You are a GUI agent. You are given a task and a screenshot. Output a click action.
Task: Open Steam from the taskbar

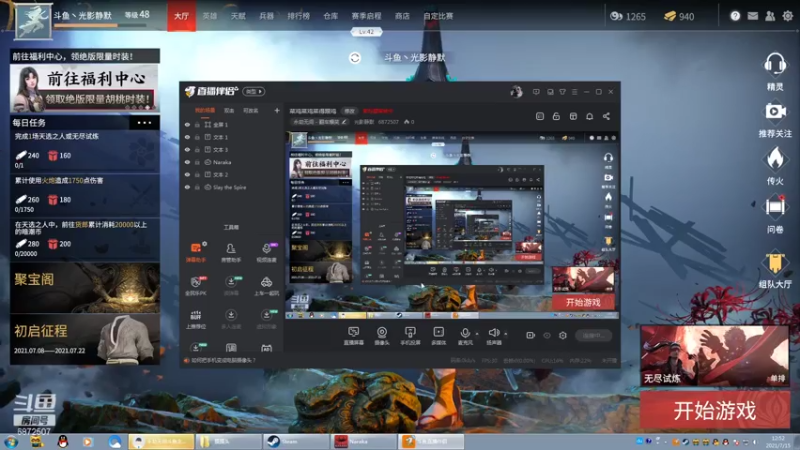click(x=296, y=441)
